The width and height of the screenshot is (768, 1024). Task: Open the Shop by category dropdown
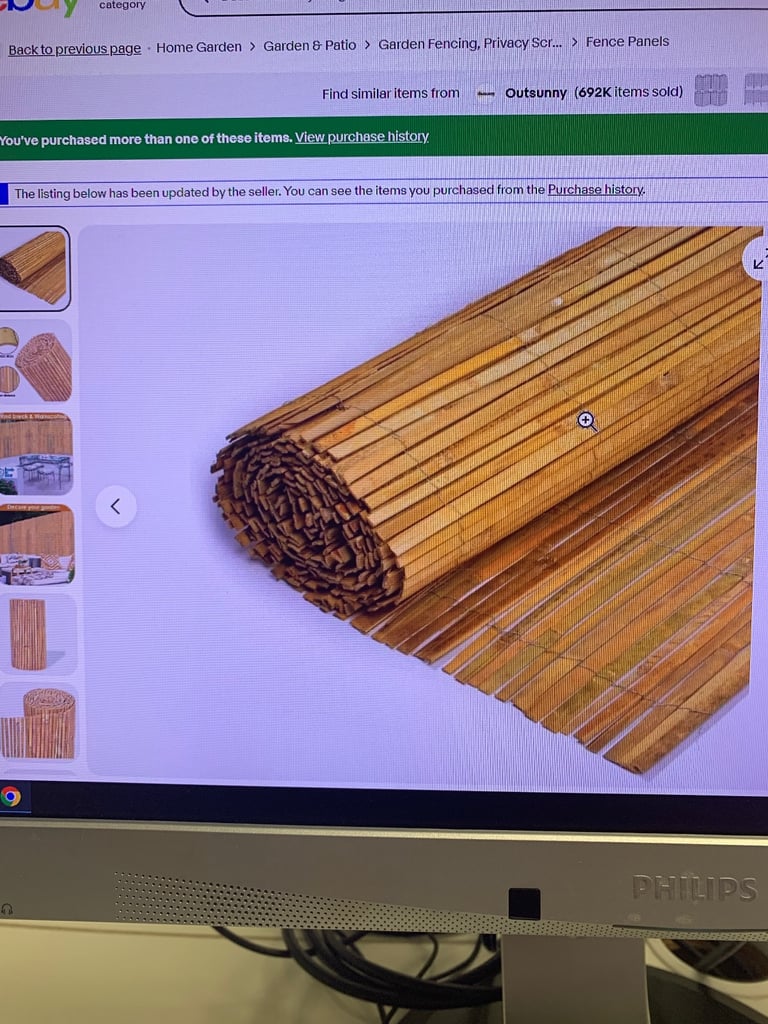pos(122,5)
